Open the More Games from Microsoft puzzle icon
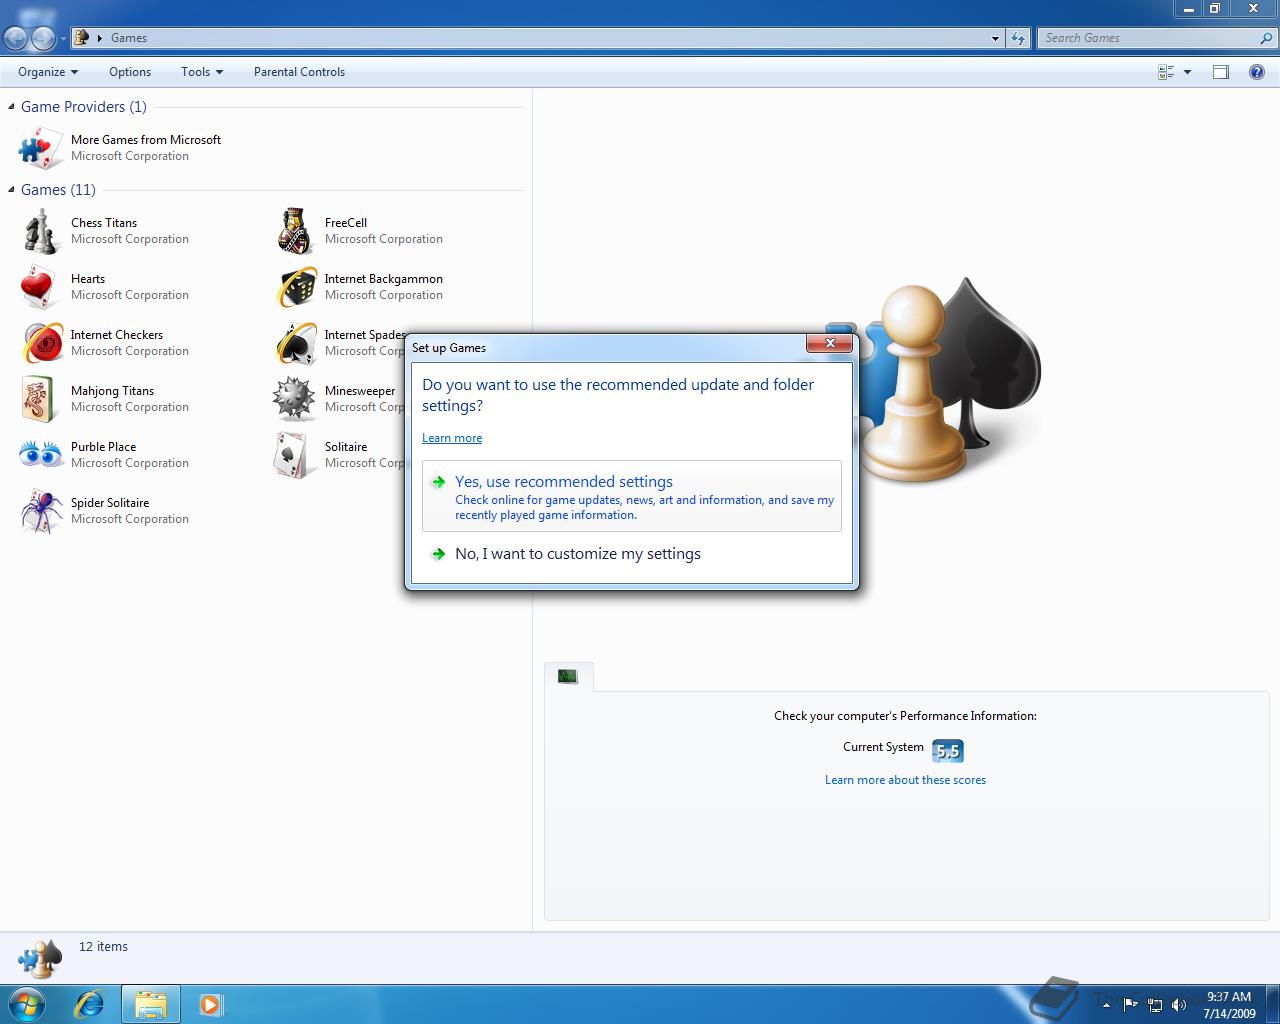1280x1024 pixels. tap(41, 148)
